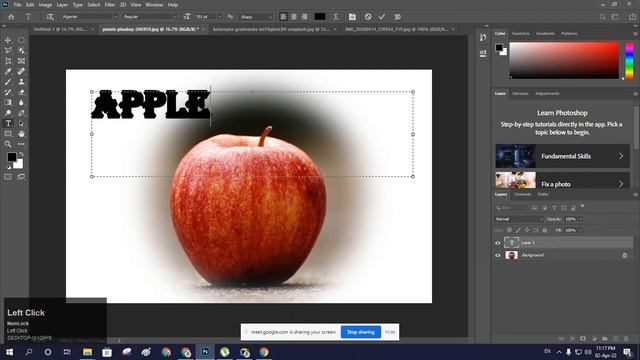Open the File menu

click(x=17, y=5)
